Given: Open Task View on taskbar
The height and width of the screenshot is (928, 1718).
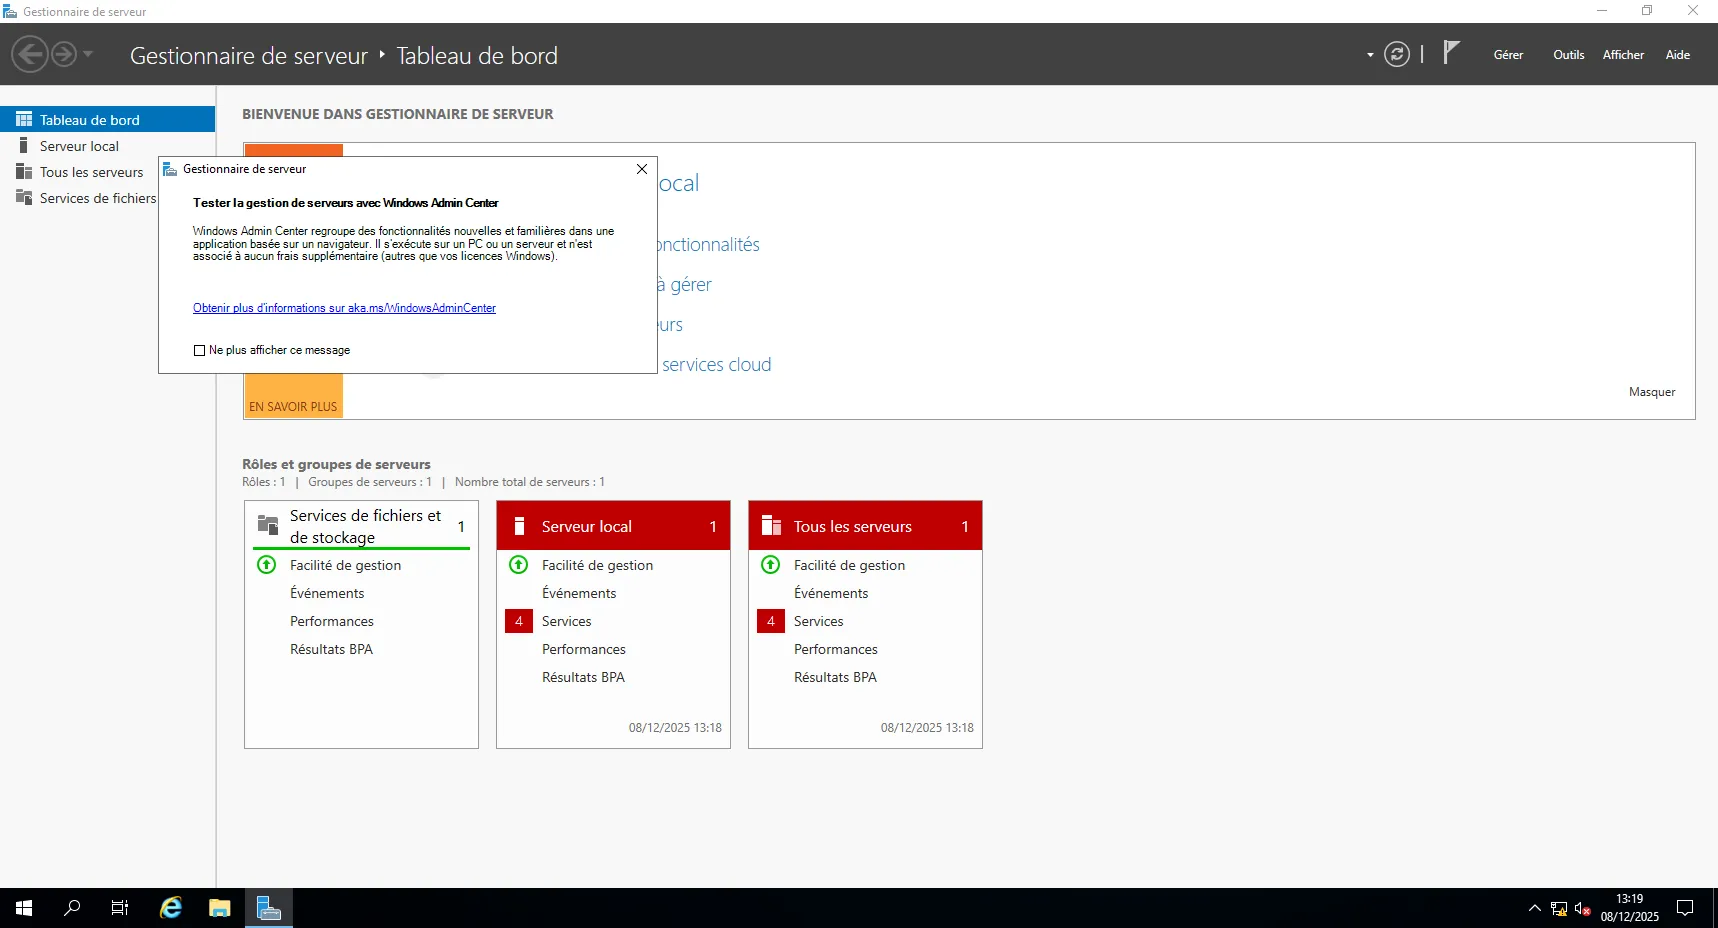Looking at the screenshot, I should pos(120,908).
